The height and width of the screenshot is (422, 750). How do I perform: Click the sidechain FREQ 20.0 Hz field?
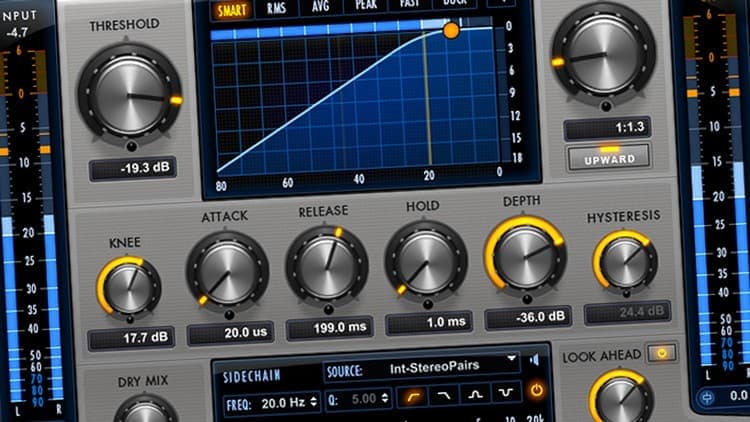click(x=272, y=403)
